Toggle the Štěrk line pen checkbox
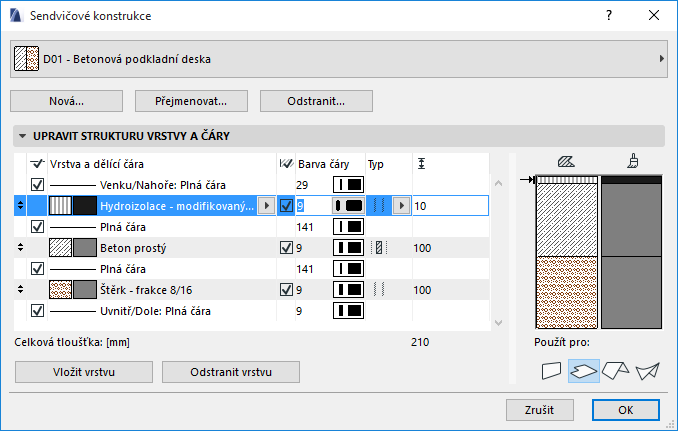This screenshot has width=678, height=431. [286, 290]
